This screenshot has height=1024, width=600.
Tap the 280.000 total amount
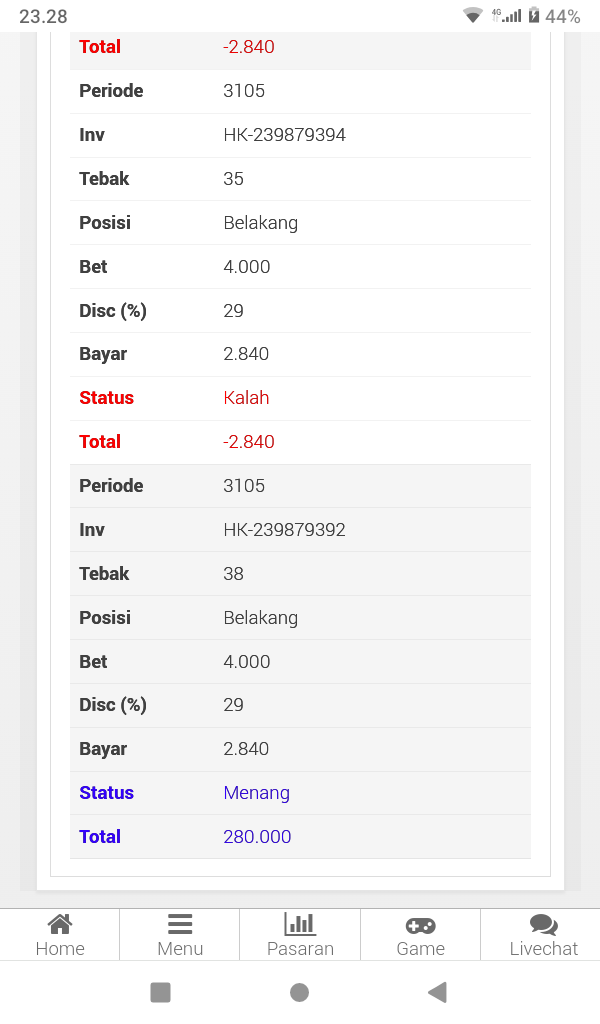[x=257, y=837]
